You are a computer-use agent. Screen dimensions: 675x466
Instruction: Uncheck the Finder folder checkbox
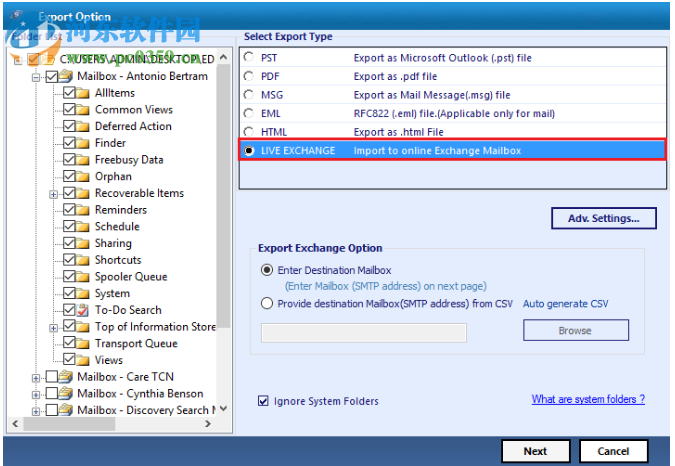pyautogui.click(x=69, y=142)
